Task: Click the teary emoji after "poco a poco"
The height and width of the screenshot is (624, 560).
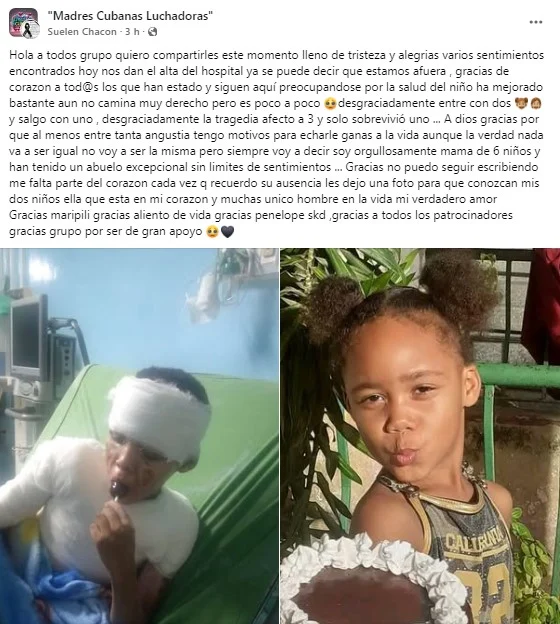Action: pyautogui.click(x=330, y=103)
